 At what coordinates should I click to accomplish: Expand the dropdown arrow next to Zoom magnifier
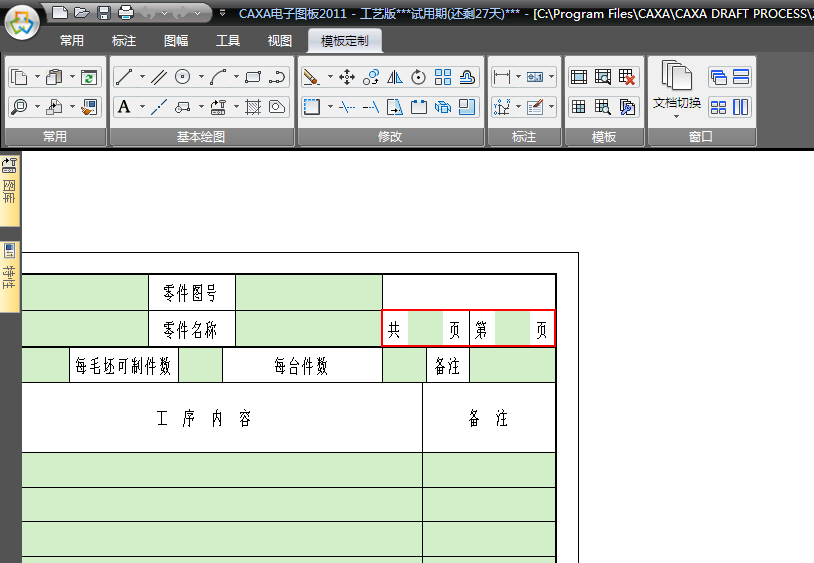(x=38, y=107)
